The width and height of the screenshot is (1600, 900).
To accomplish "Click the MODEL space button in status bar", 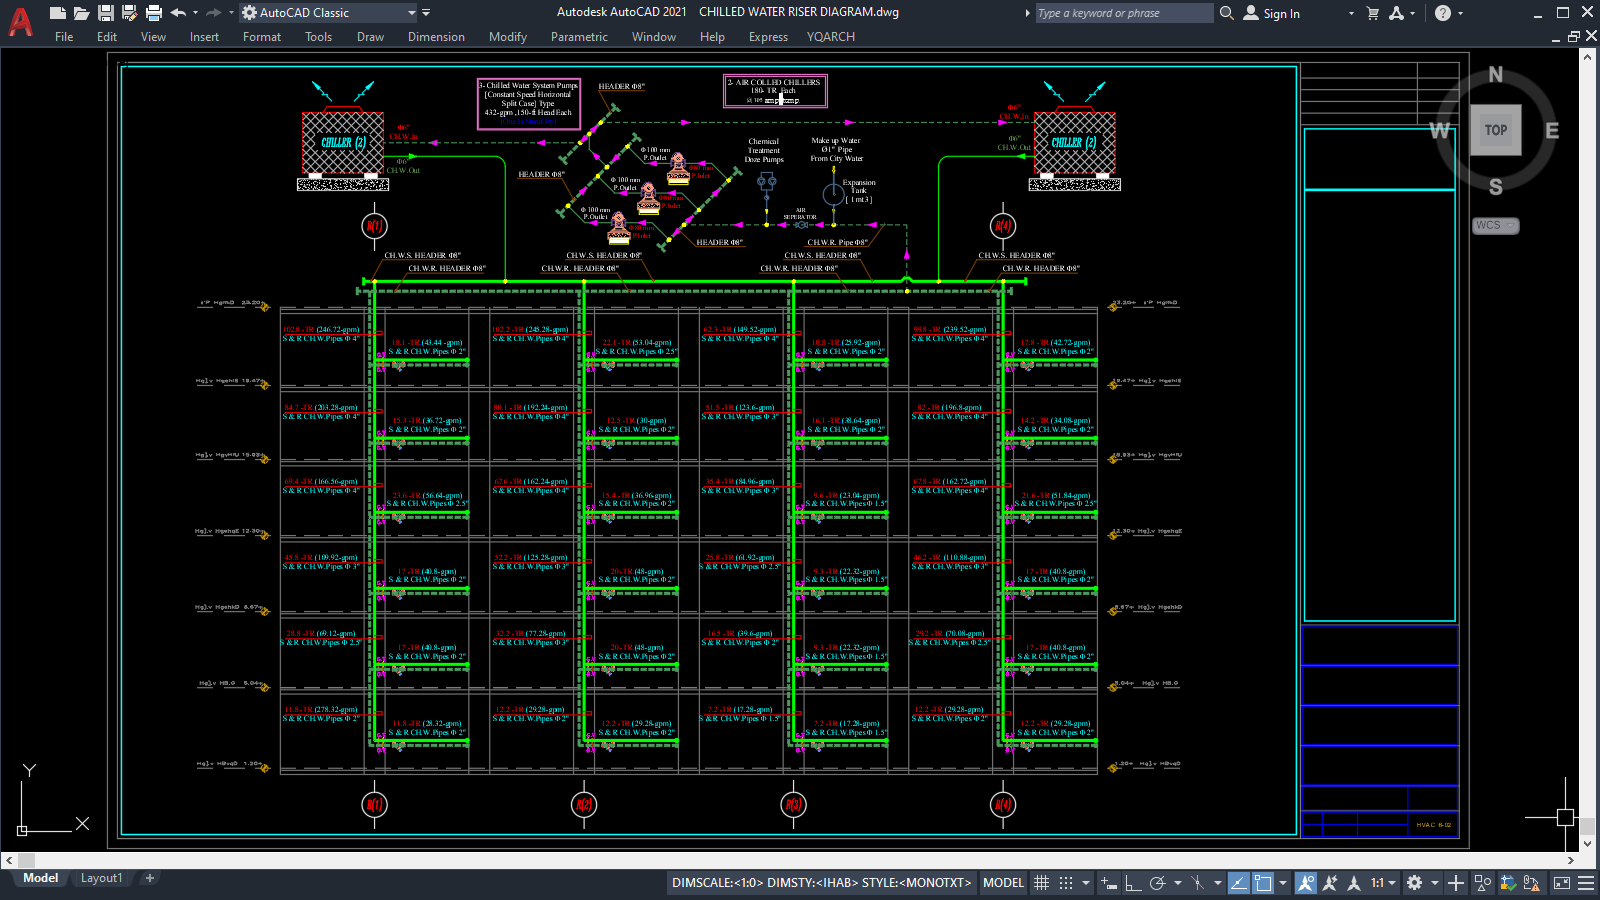I will tap(1003, 883).
